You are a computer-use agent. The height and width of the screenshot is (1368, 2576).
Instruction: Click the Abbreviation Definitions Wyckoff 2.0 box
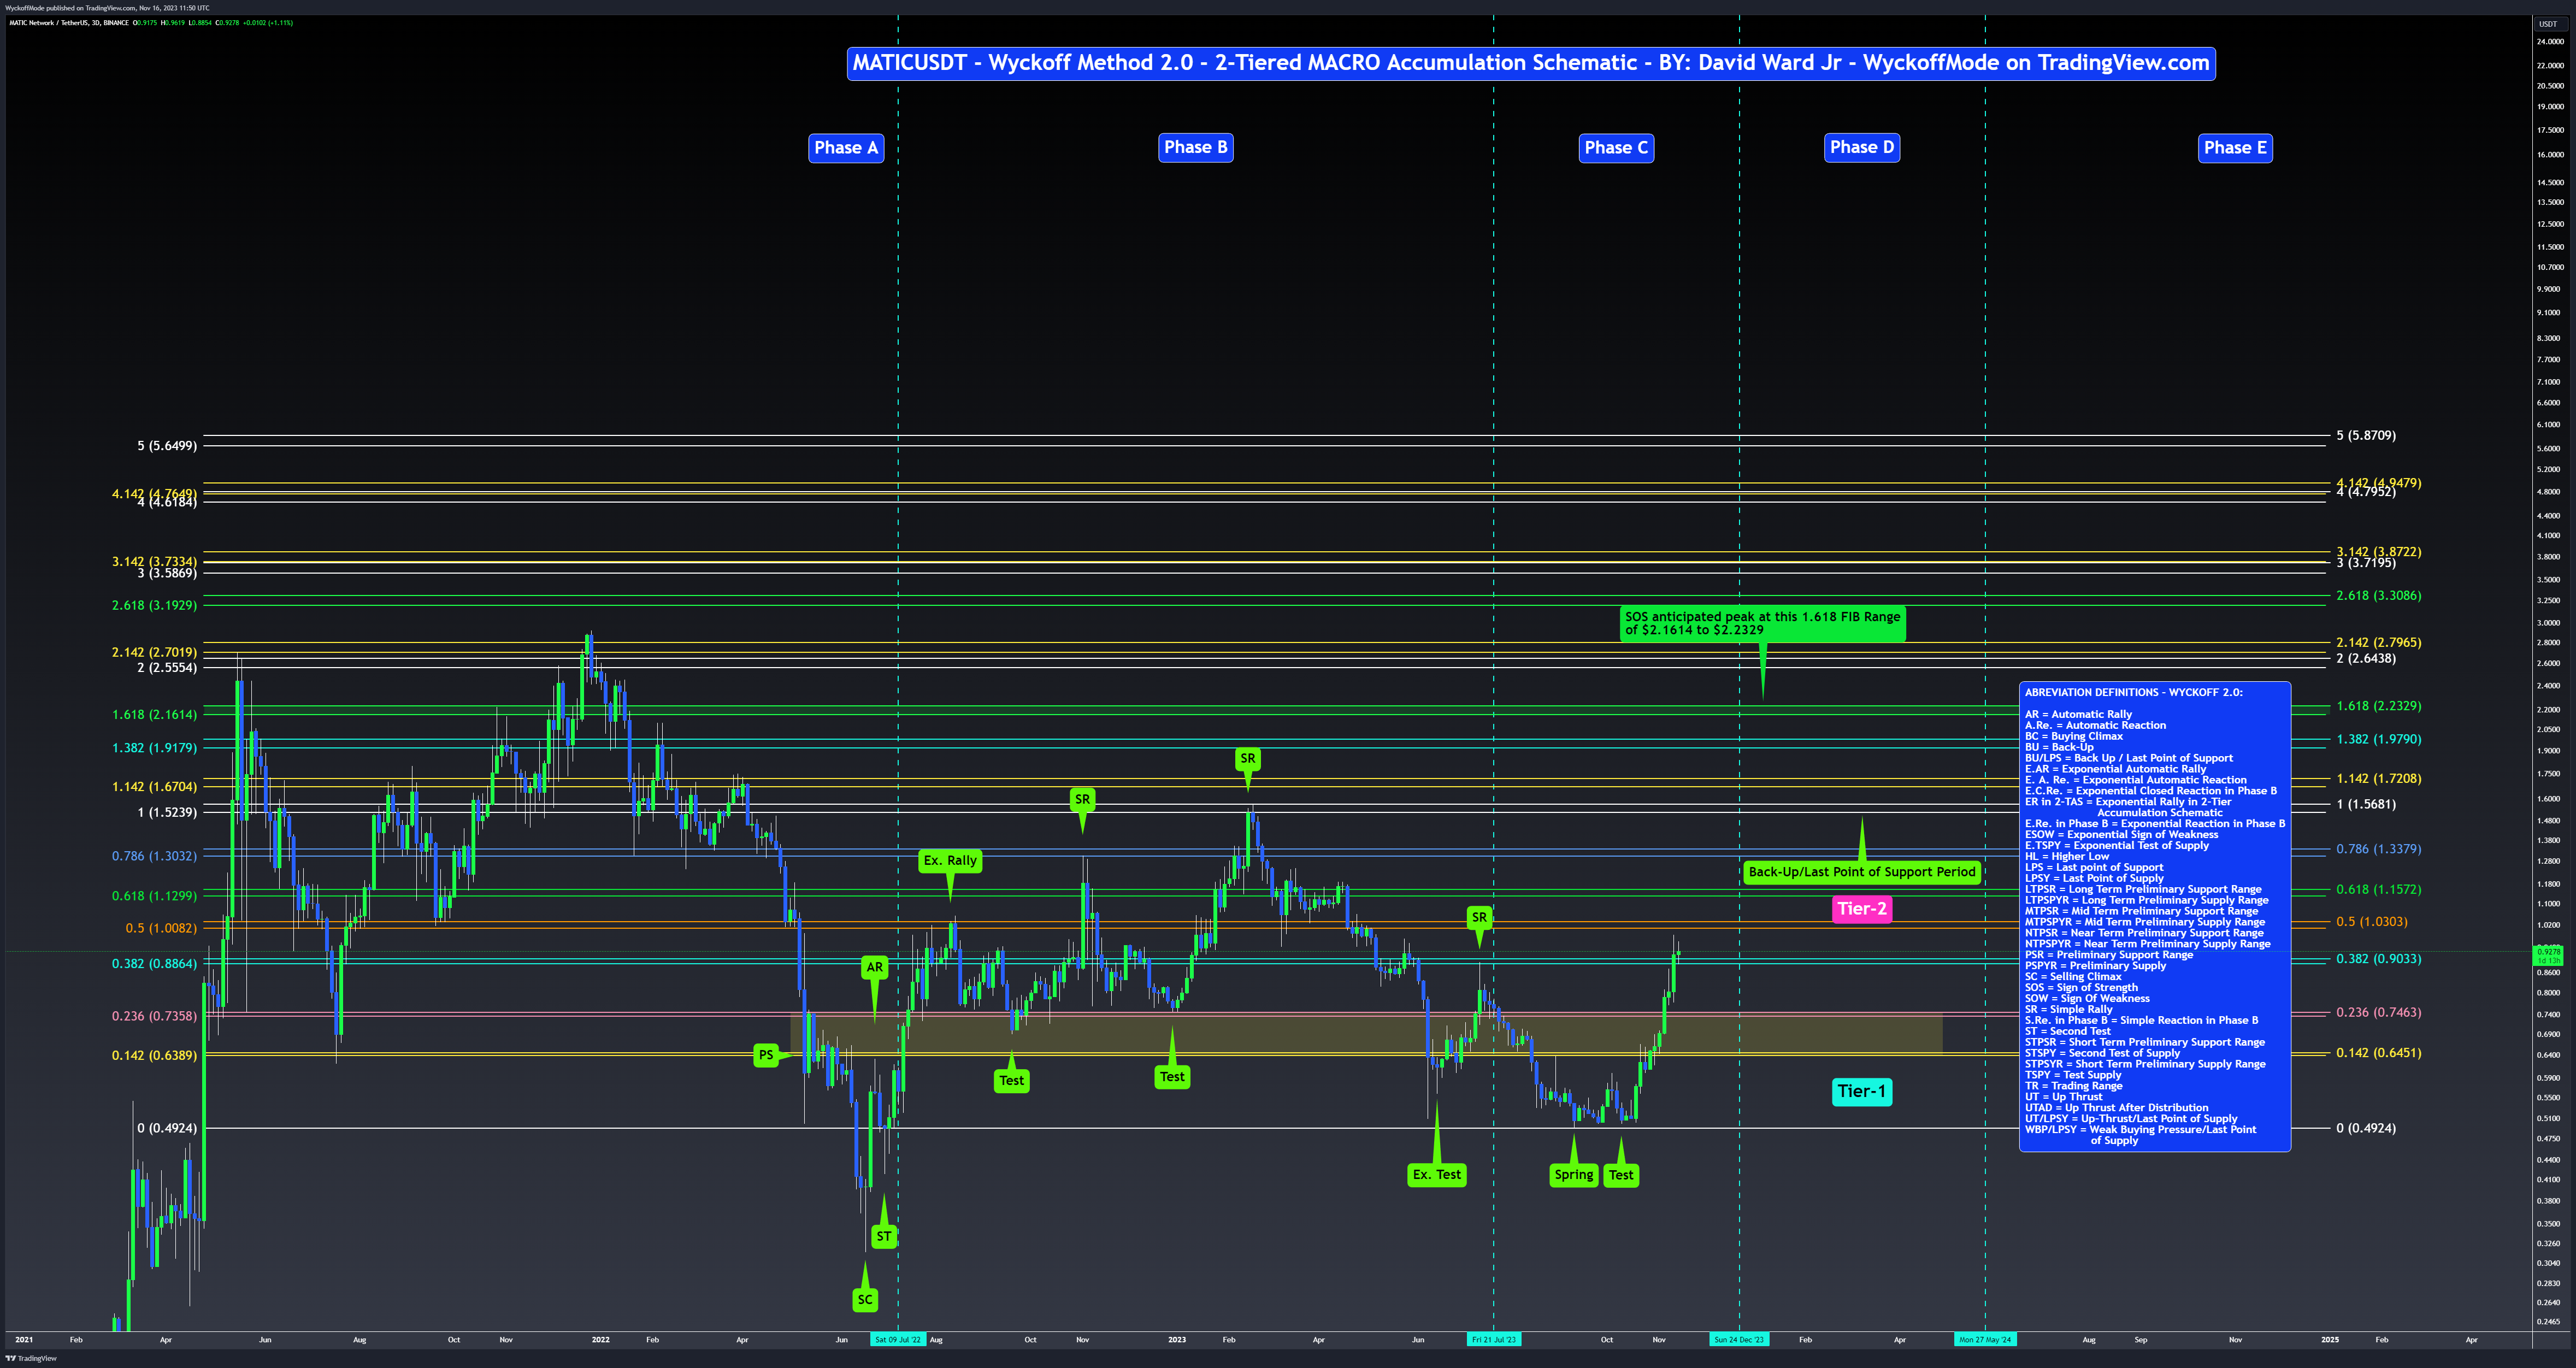(2155, 916)
